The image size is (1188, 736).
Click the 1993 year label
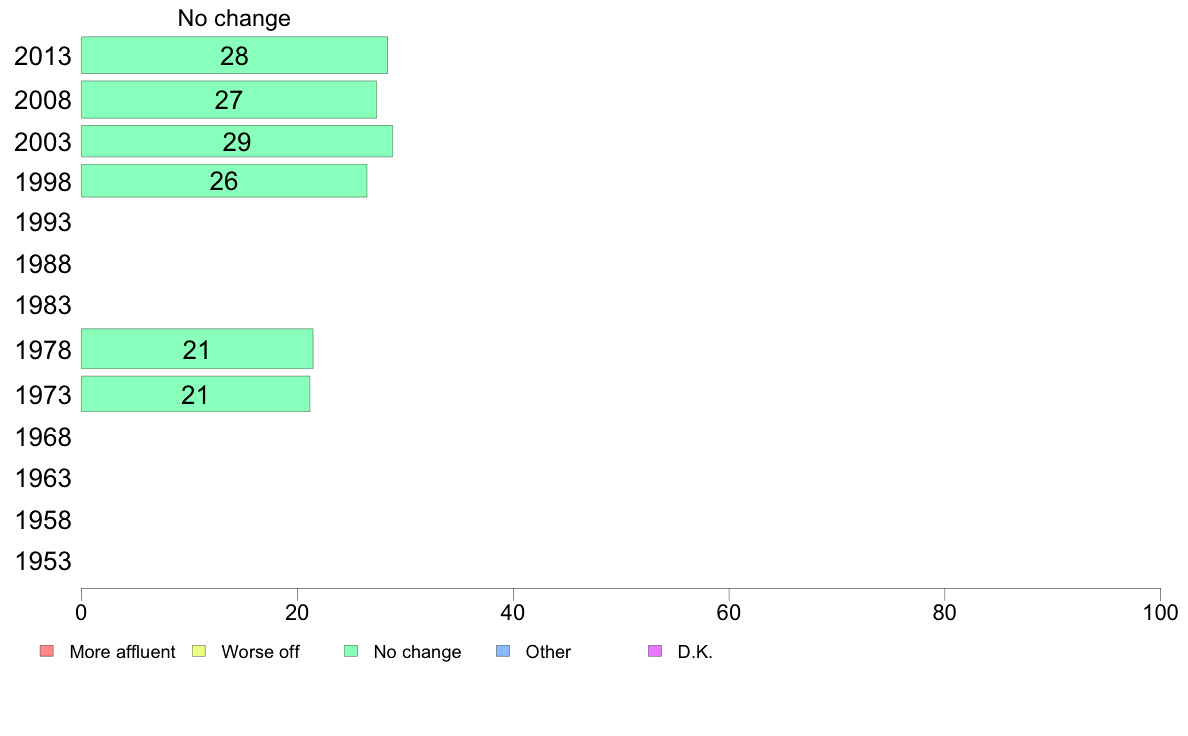[43, 222]
